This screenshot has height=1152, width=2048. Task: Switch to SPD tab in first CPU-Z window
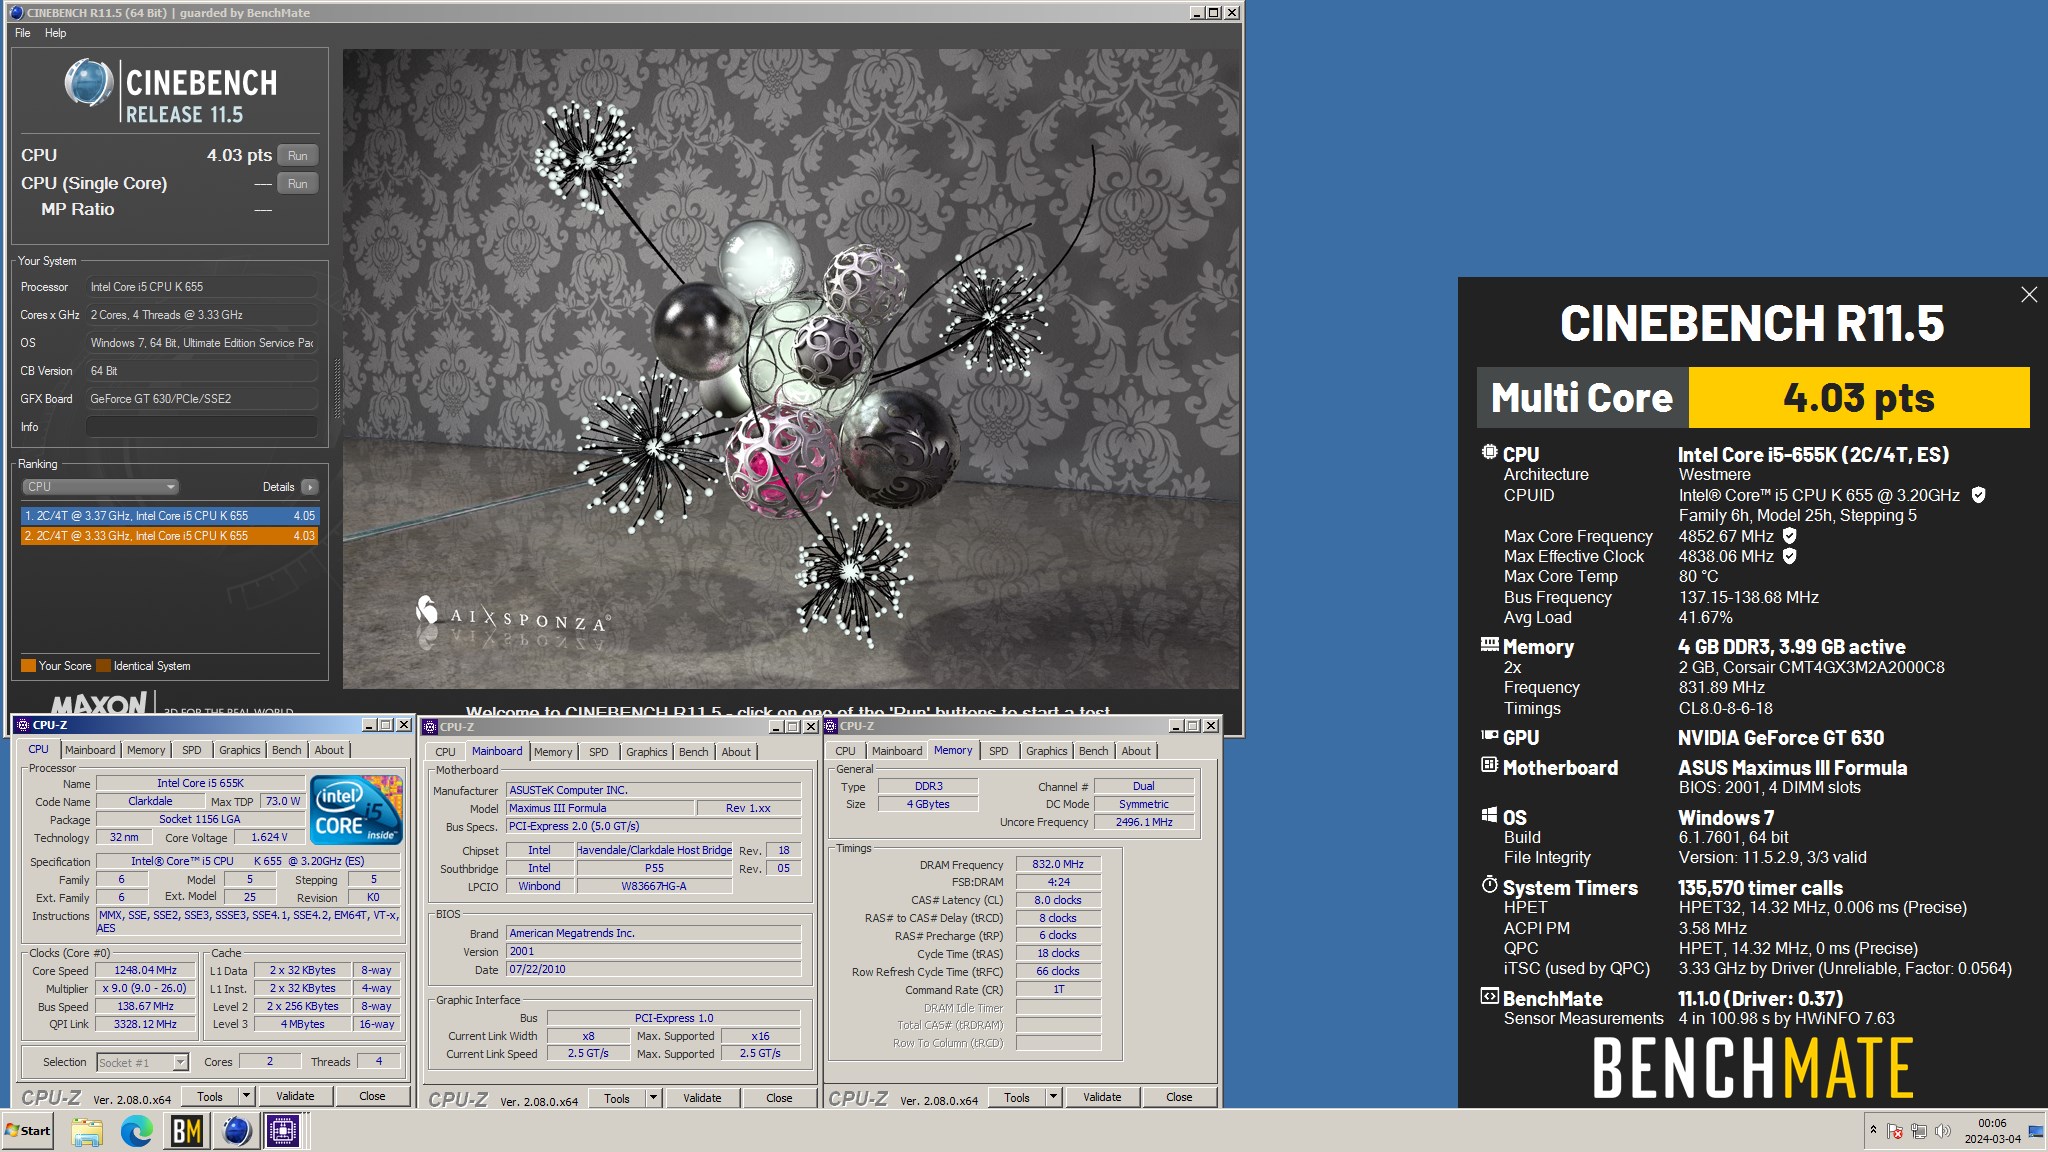coord(192,750)
